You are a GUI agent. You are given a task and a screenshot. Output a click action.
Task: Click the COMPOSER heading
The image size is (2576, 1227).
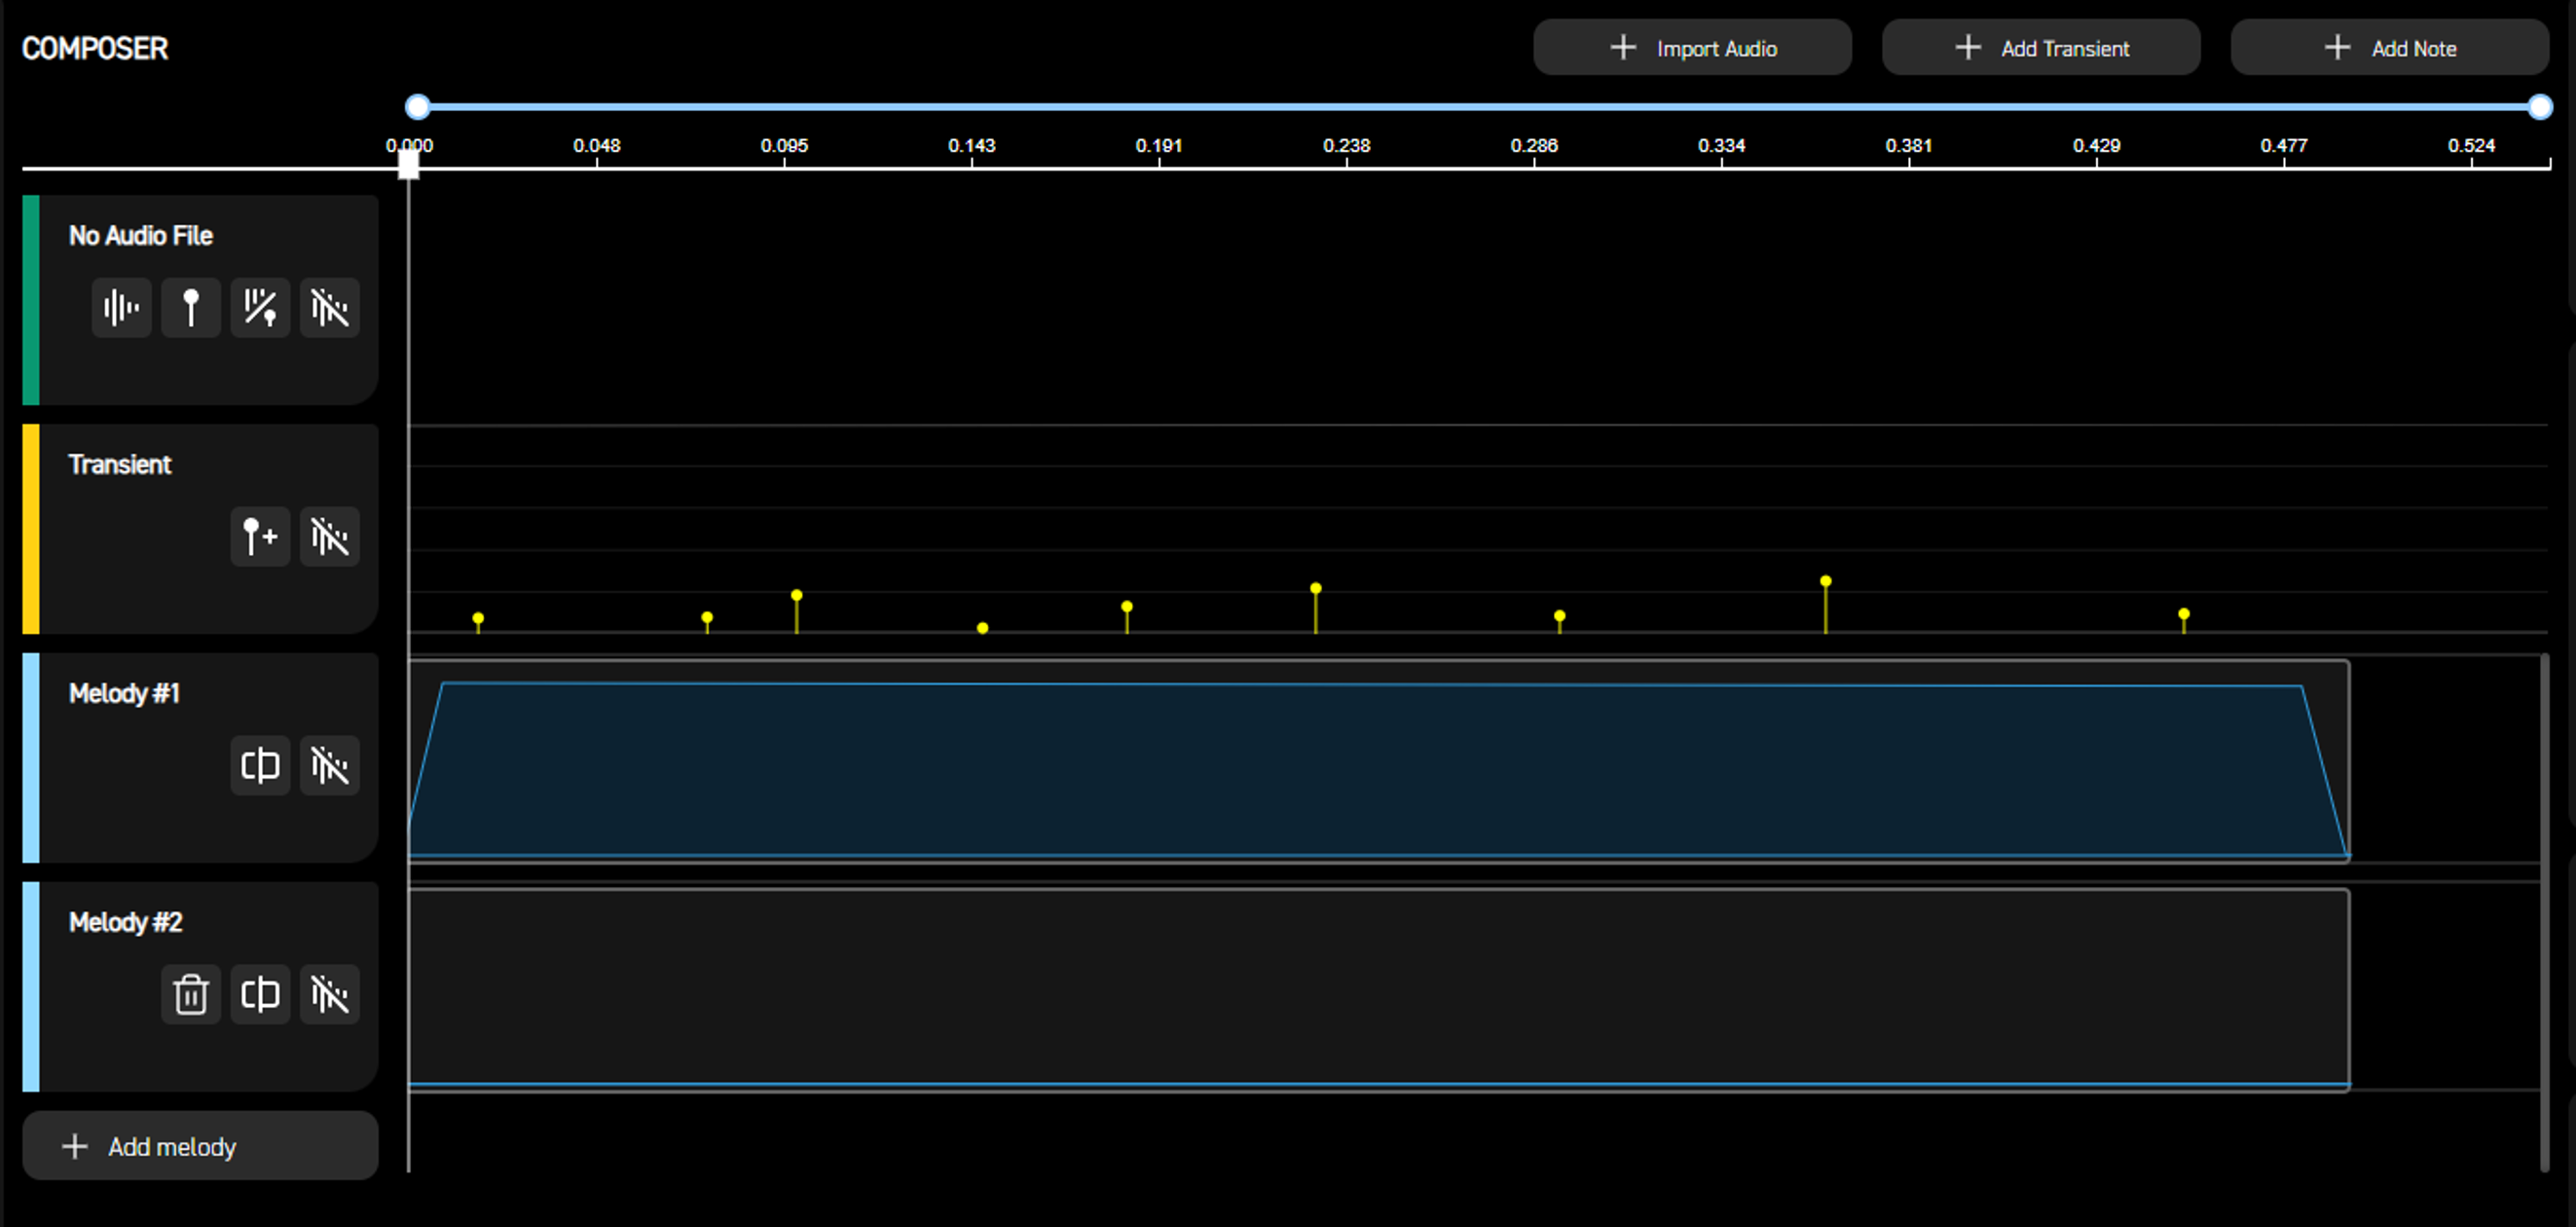pos(95,48)
